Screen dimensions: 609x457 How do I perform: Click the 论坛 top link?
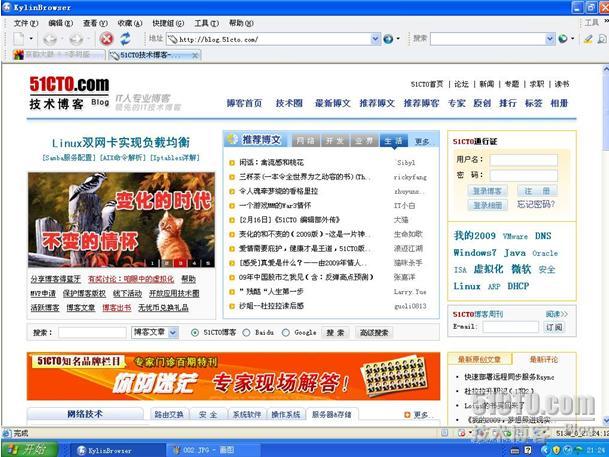[x=461, y=84]
